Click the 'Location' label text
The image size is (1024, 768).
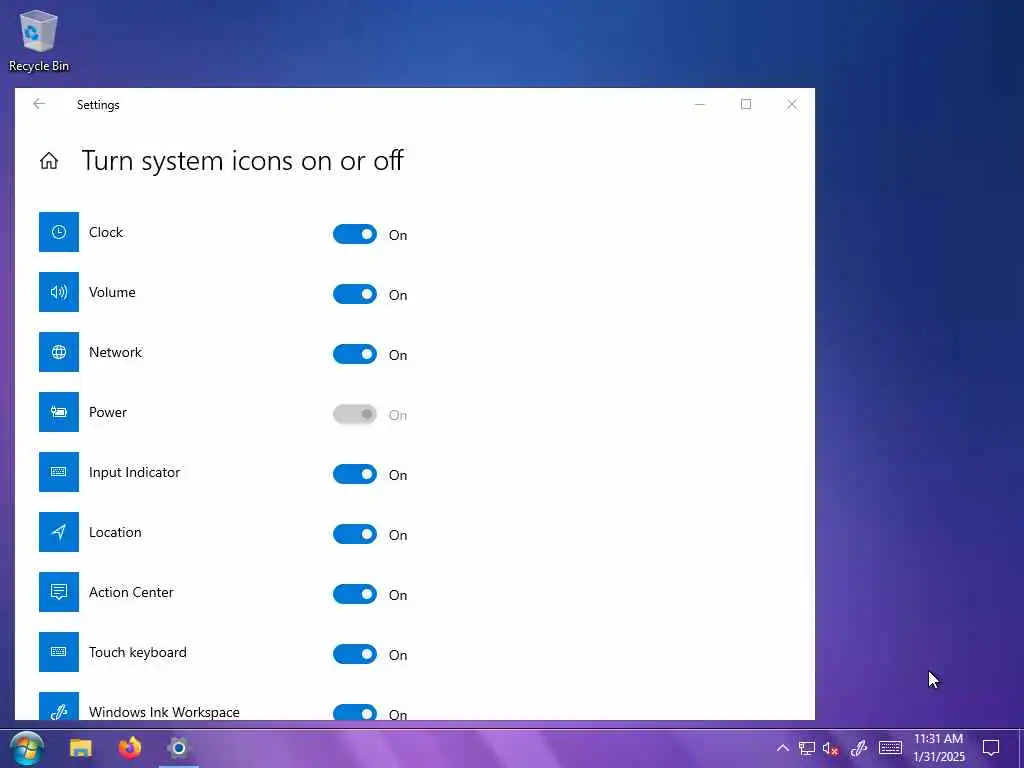tap(115, 533)
